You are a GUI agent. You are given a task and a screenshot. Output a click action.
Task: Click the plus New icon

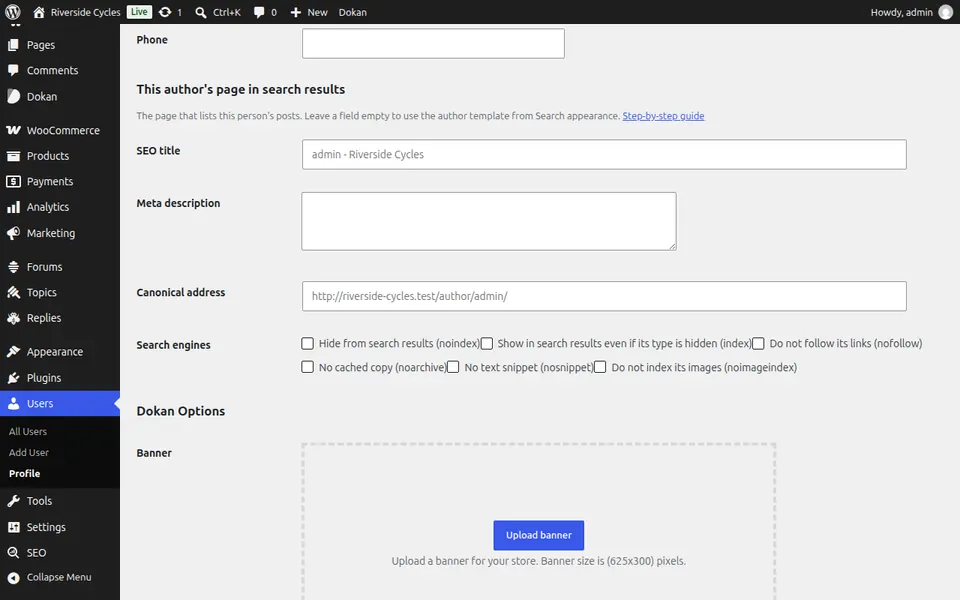click(296, 12)
